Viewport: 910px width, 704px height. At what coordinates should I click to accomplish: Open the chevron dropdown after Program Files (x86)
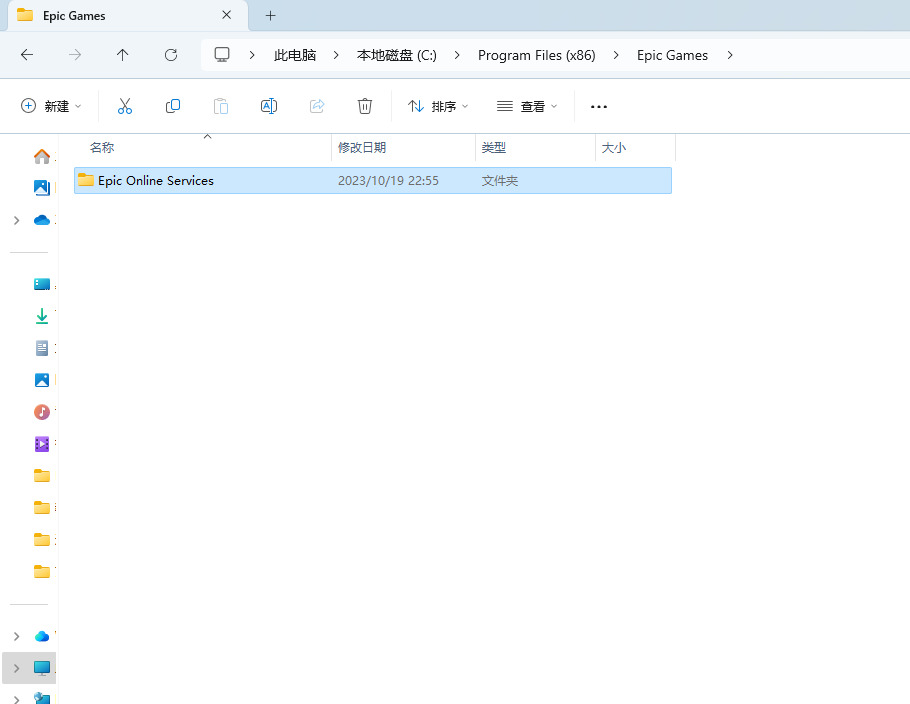click(616, 55)
